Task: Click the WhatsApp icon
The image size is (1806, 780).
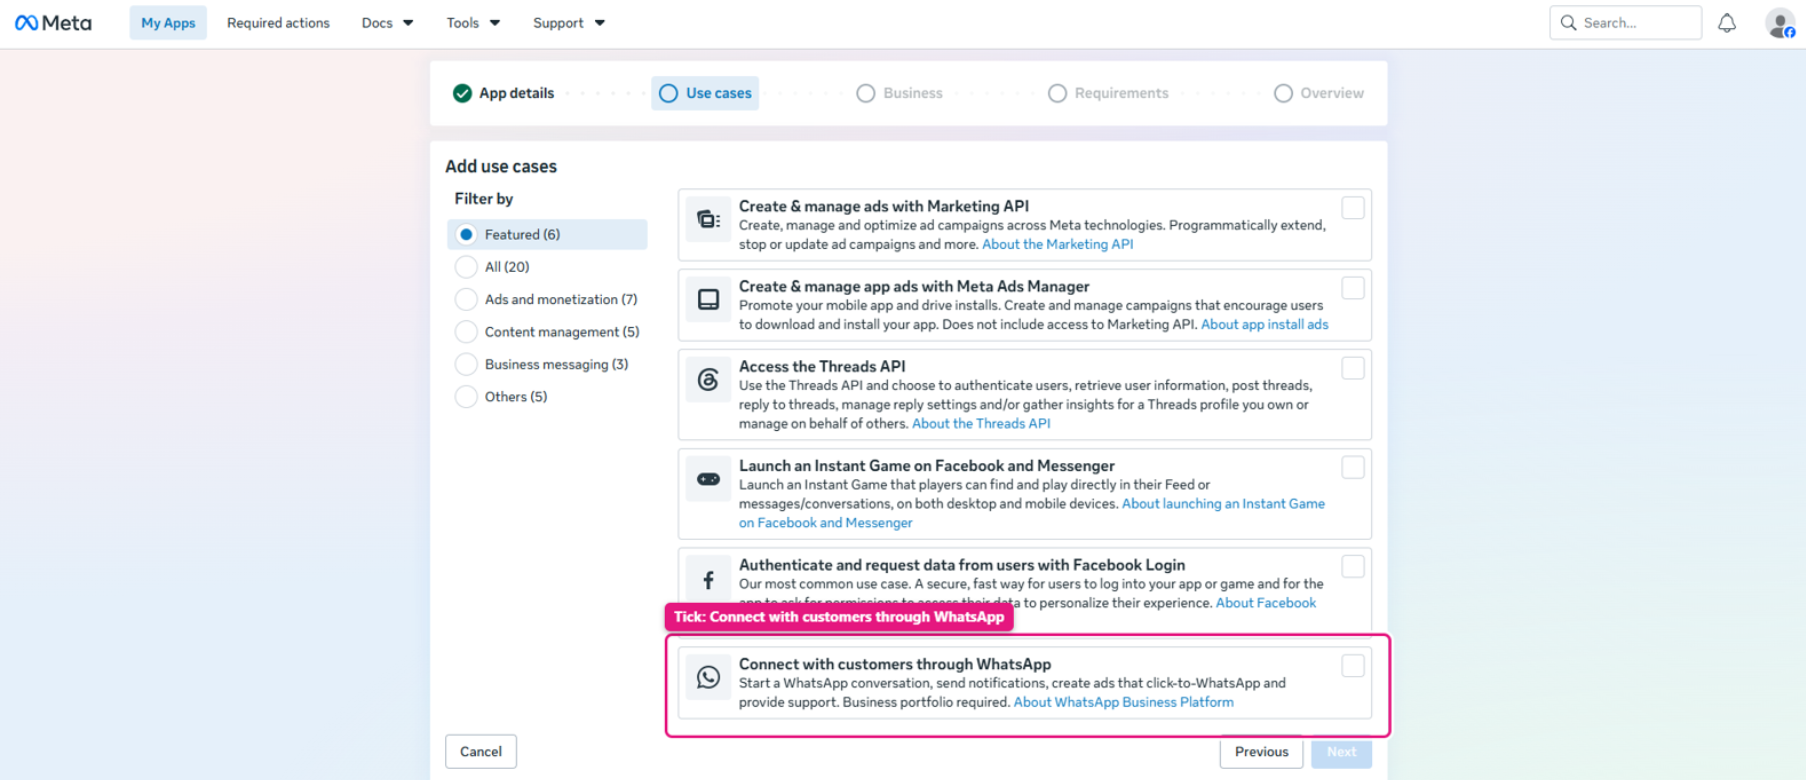Action: tap(708, 677)
